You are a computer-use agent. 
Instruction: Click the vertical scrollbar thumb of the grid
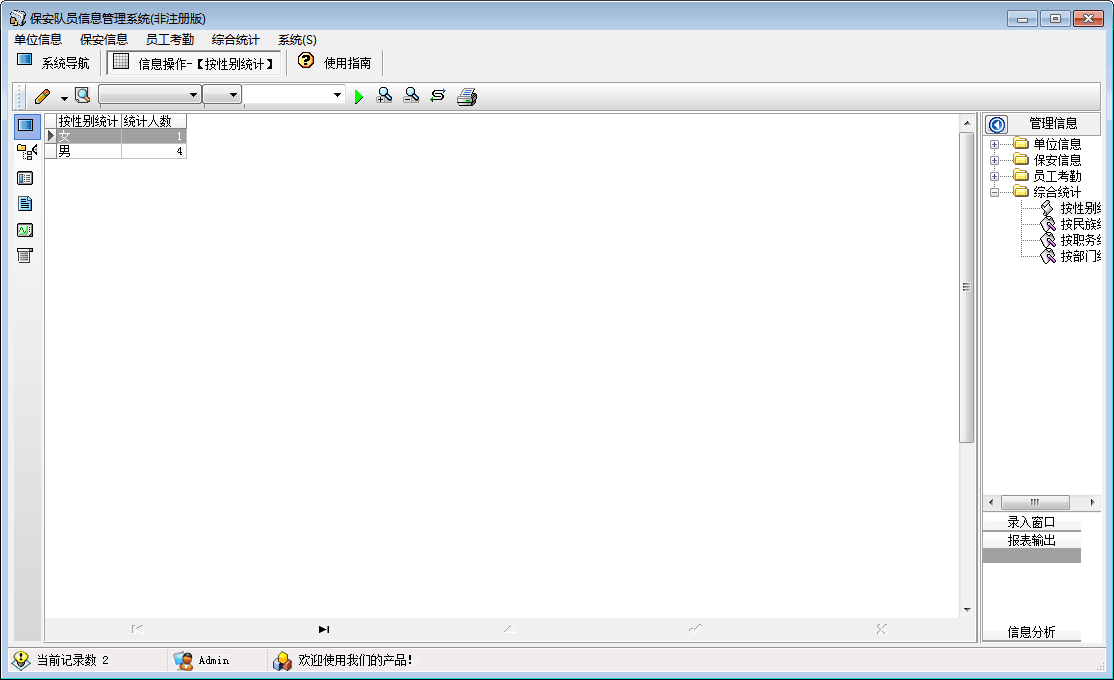click(x=966, y=287)
